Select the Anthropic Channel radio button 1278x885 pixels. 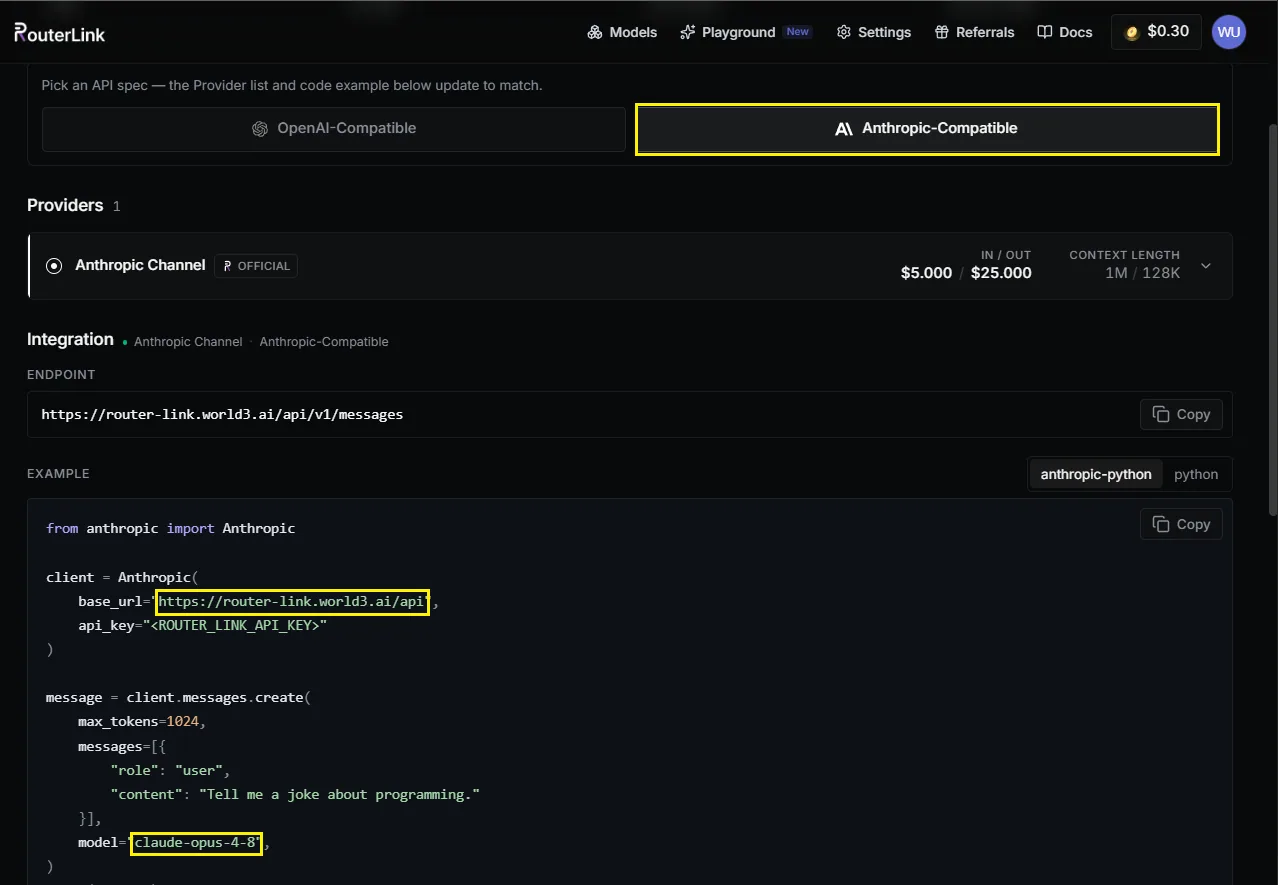(54, 266)
